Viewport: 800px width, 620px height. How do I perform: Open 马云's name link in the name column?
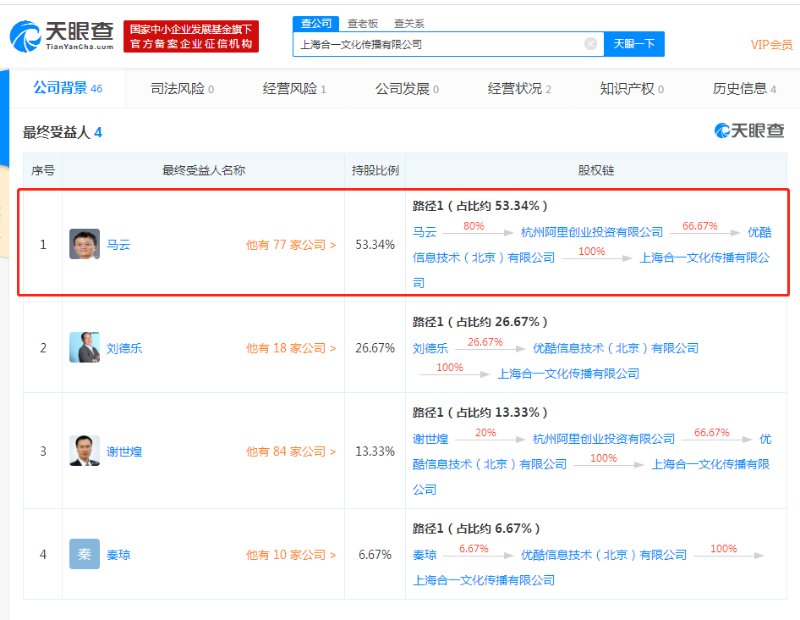[118, 245]
